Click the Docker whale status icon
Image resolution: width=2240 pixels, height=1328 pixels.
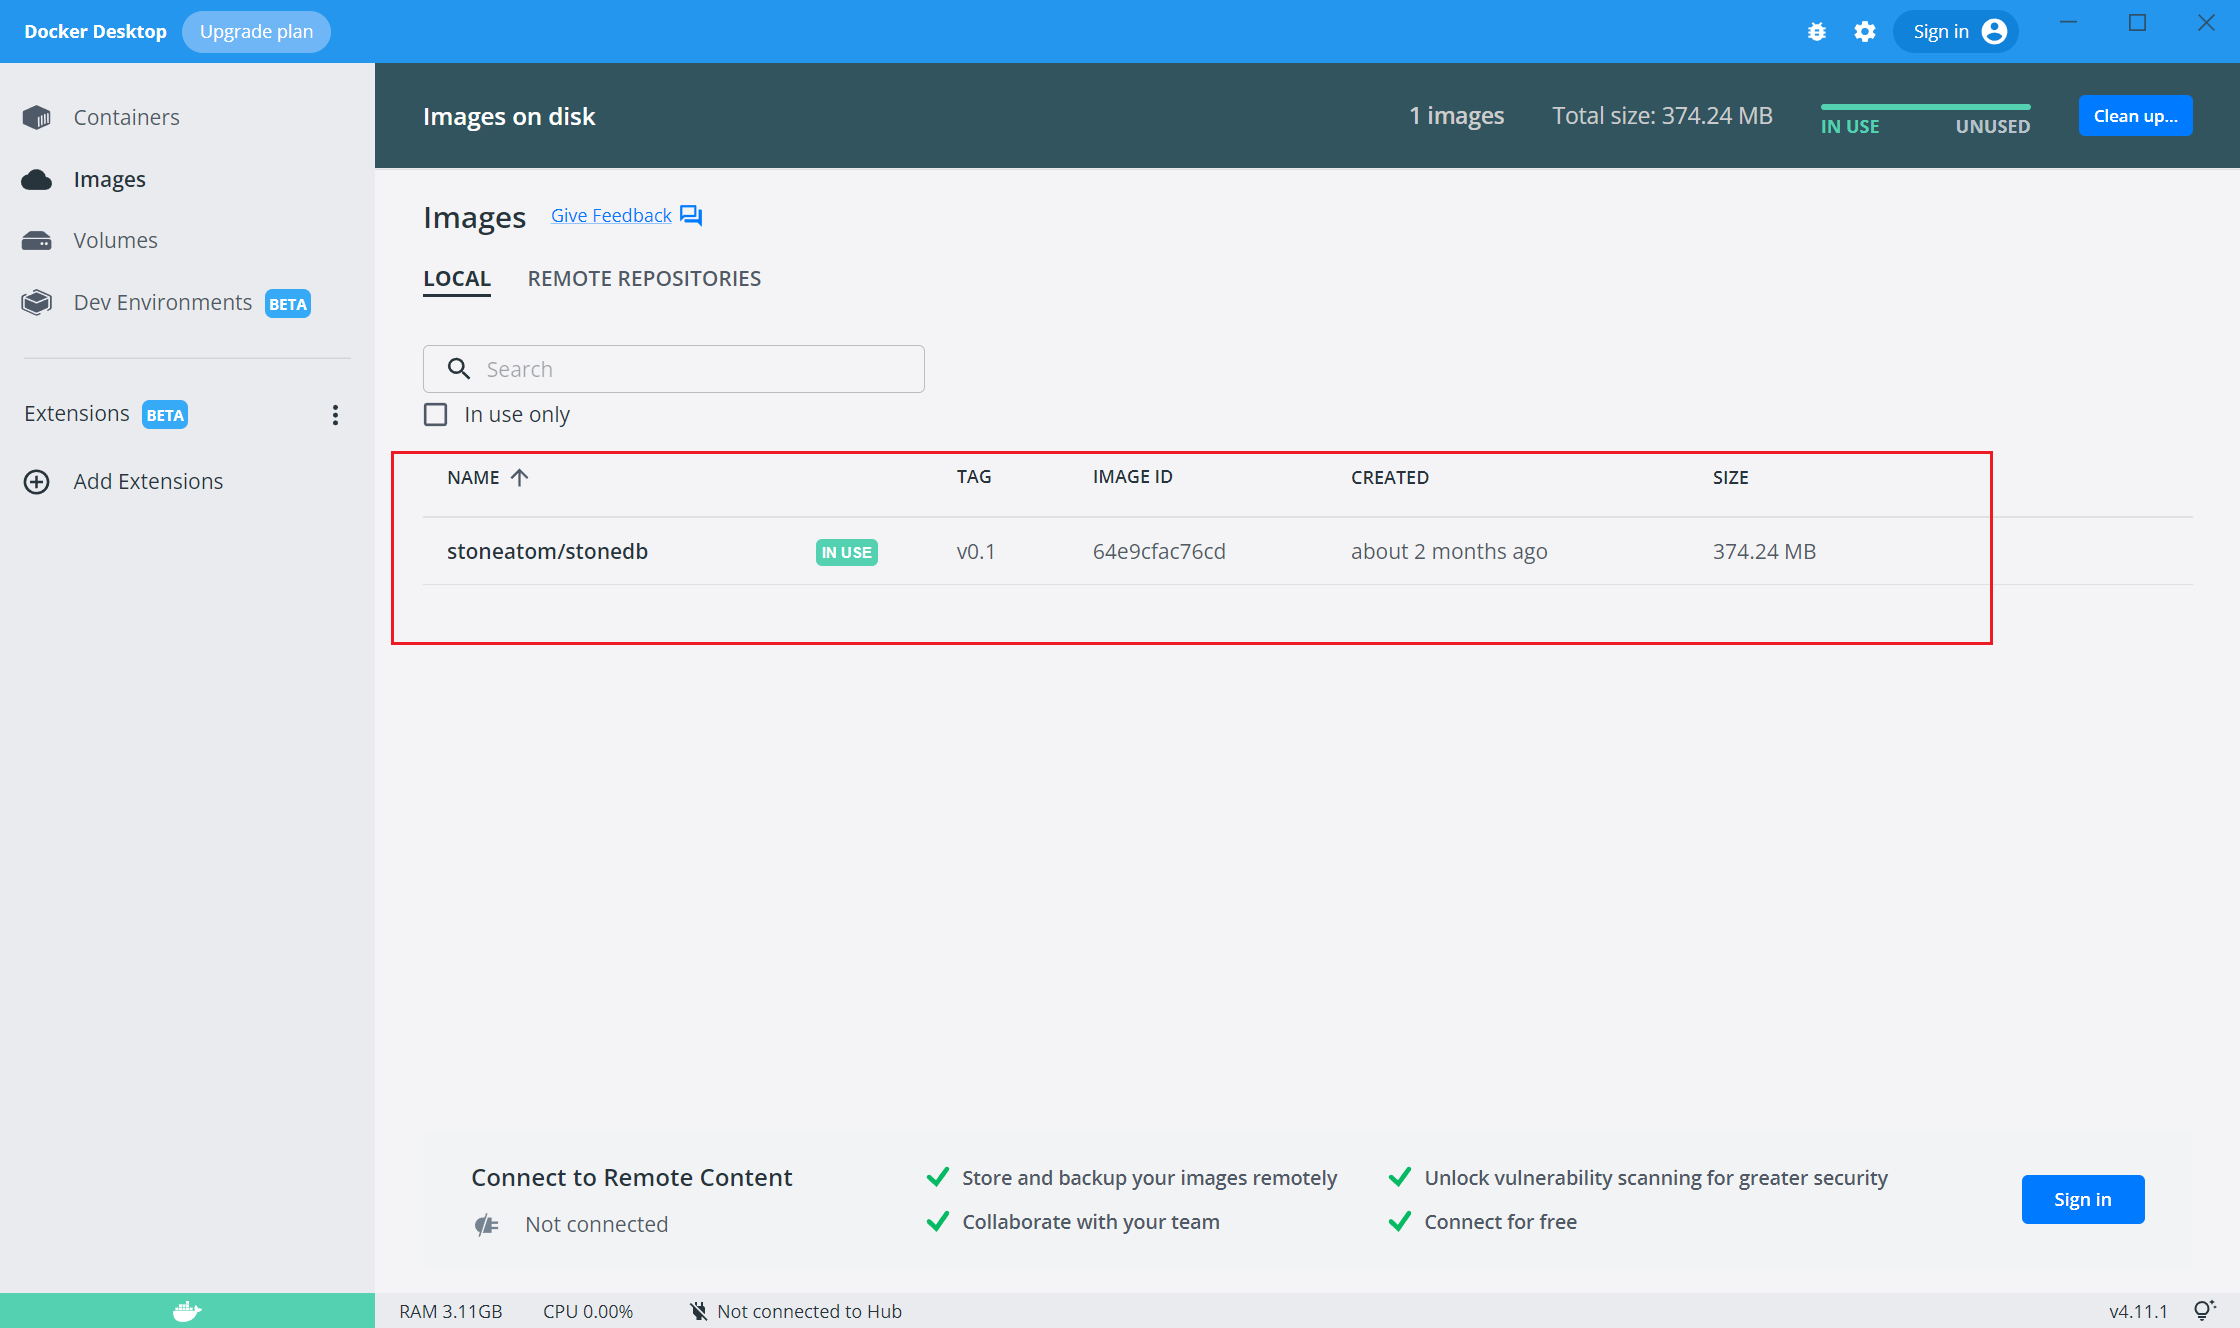186,1311
